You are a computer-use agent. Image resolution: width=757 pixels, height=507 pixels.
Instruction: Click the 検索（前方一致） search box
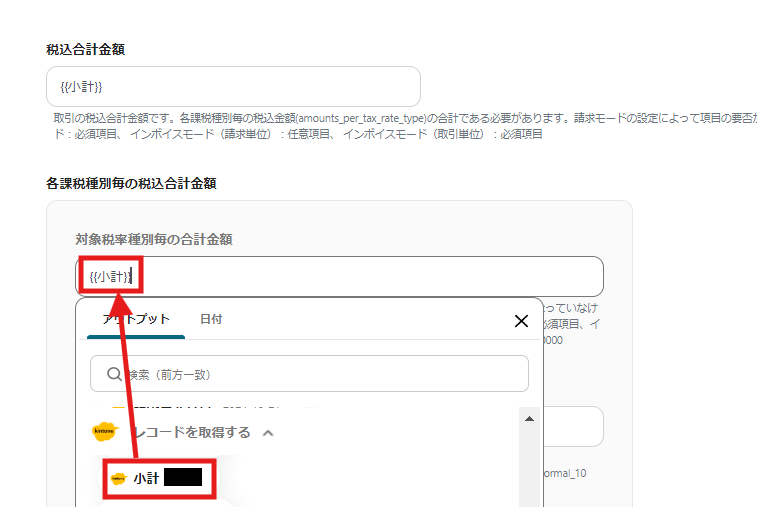tap(309, 374)
